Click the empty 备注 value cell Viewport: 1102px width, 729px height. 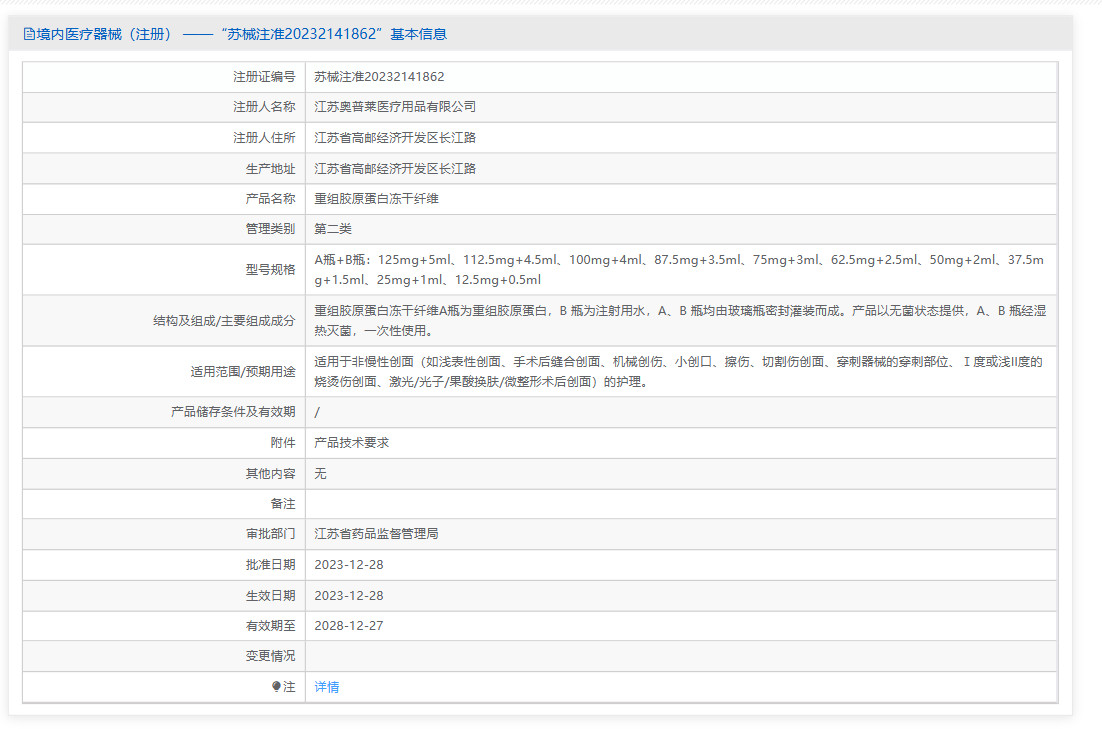[x=680, y=504]
